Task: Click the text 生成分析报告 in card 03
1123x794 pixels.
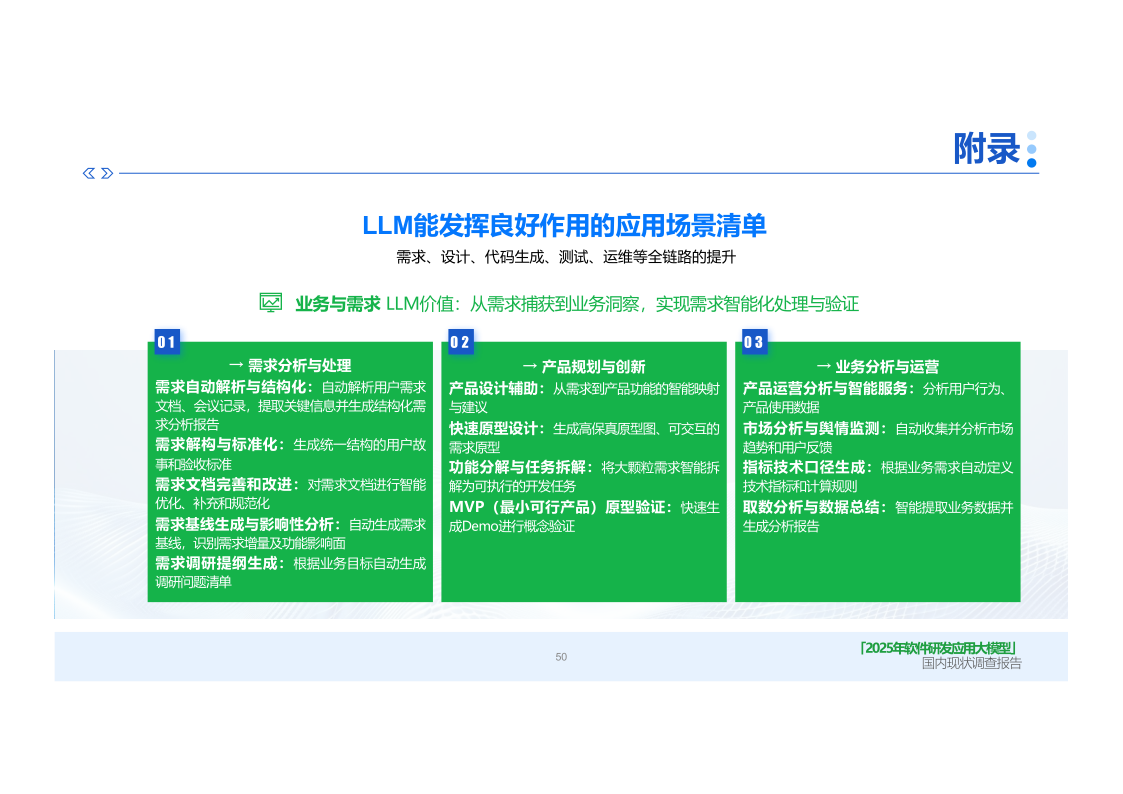Action: [x=781, y=526]
